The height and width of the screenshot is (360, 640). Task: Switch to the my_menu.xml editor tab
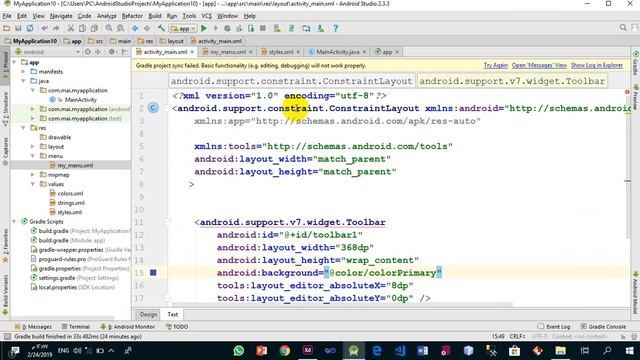pyautogui.click(x=228, y=52)
